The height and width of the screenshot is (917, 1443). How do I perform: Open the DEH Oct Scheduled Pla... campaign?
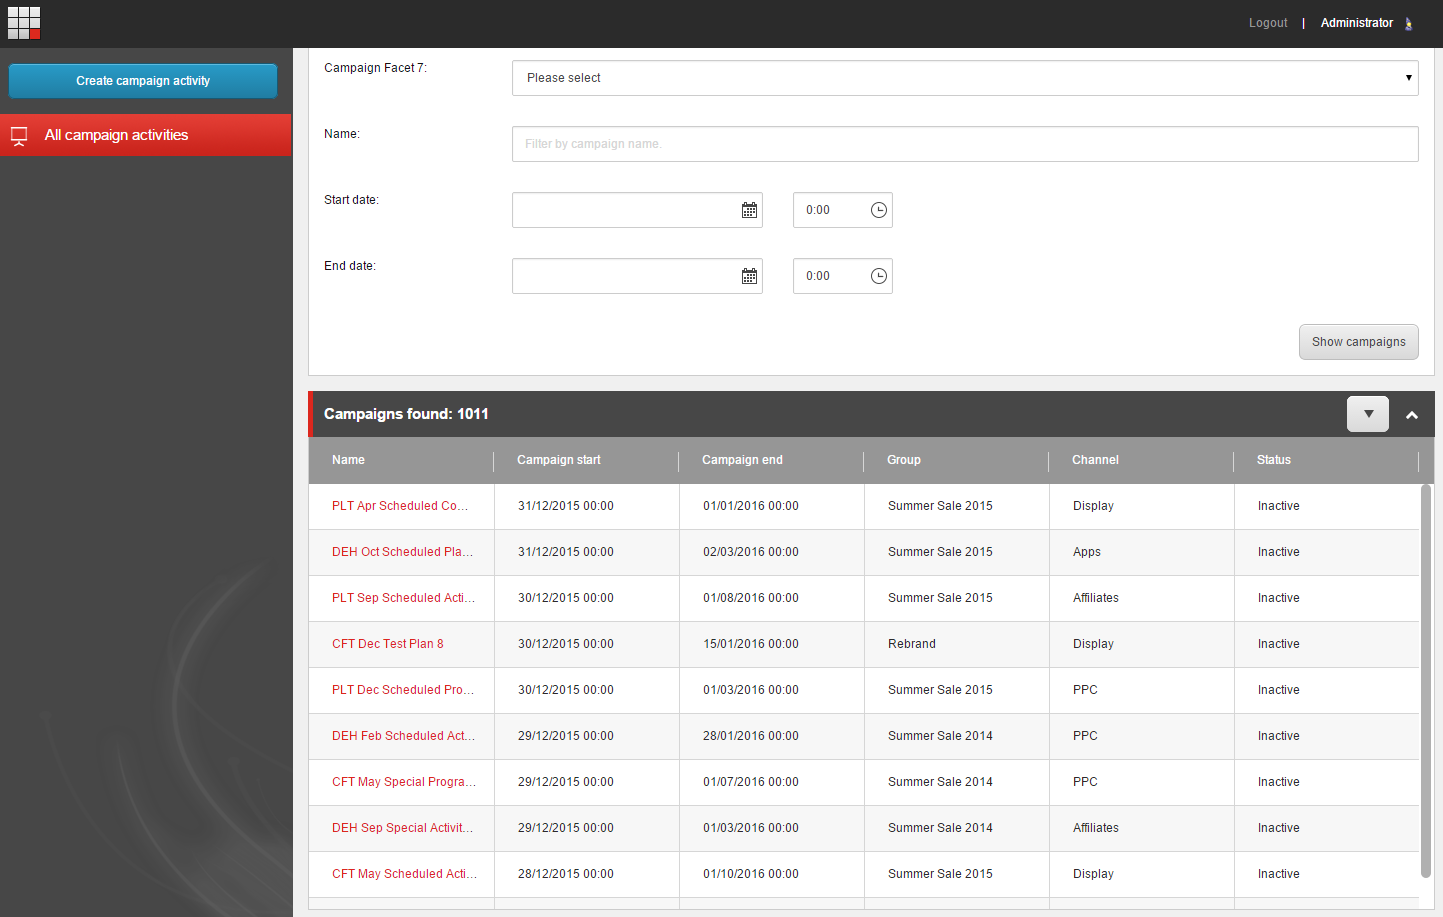(x=404, y=551)
